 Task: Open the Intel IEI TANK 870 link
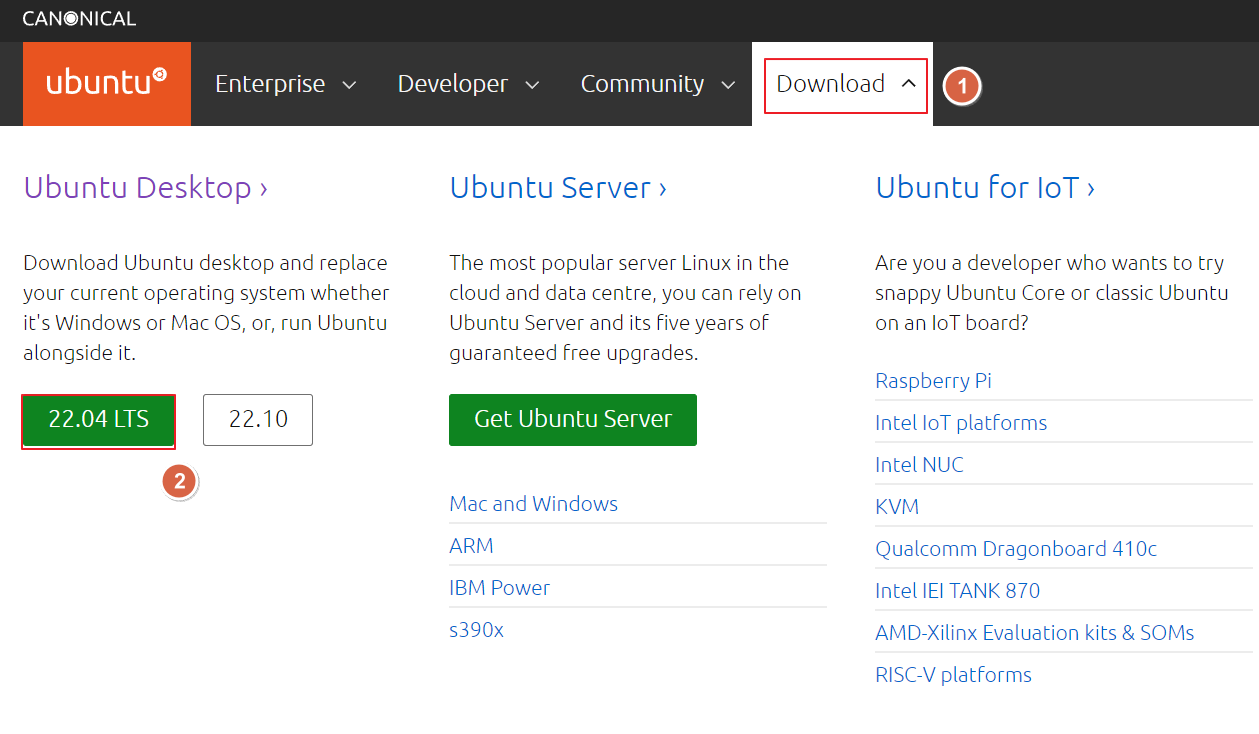pyautogui.click(x=958, y=591)
